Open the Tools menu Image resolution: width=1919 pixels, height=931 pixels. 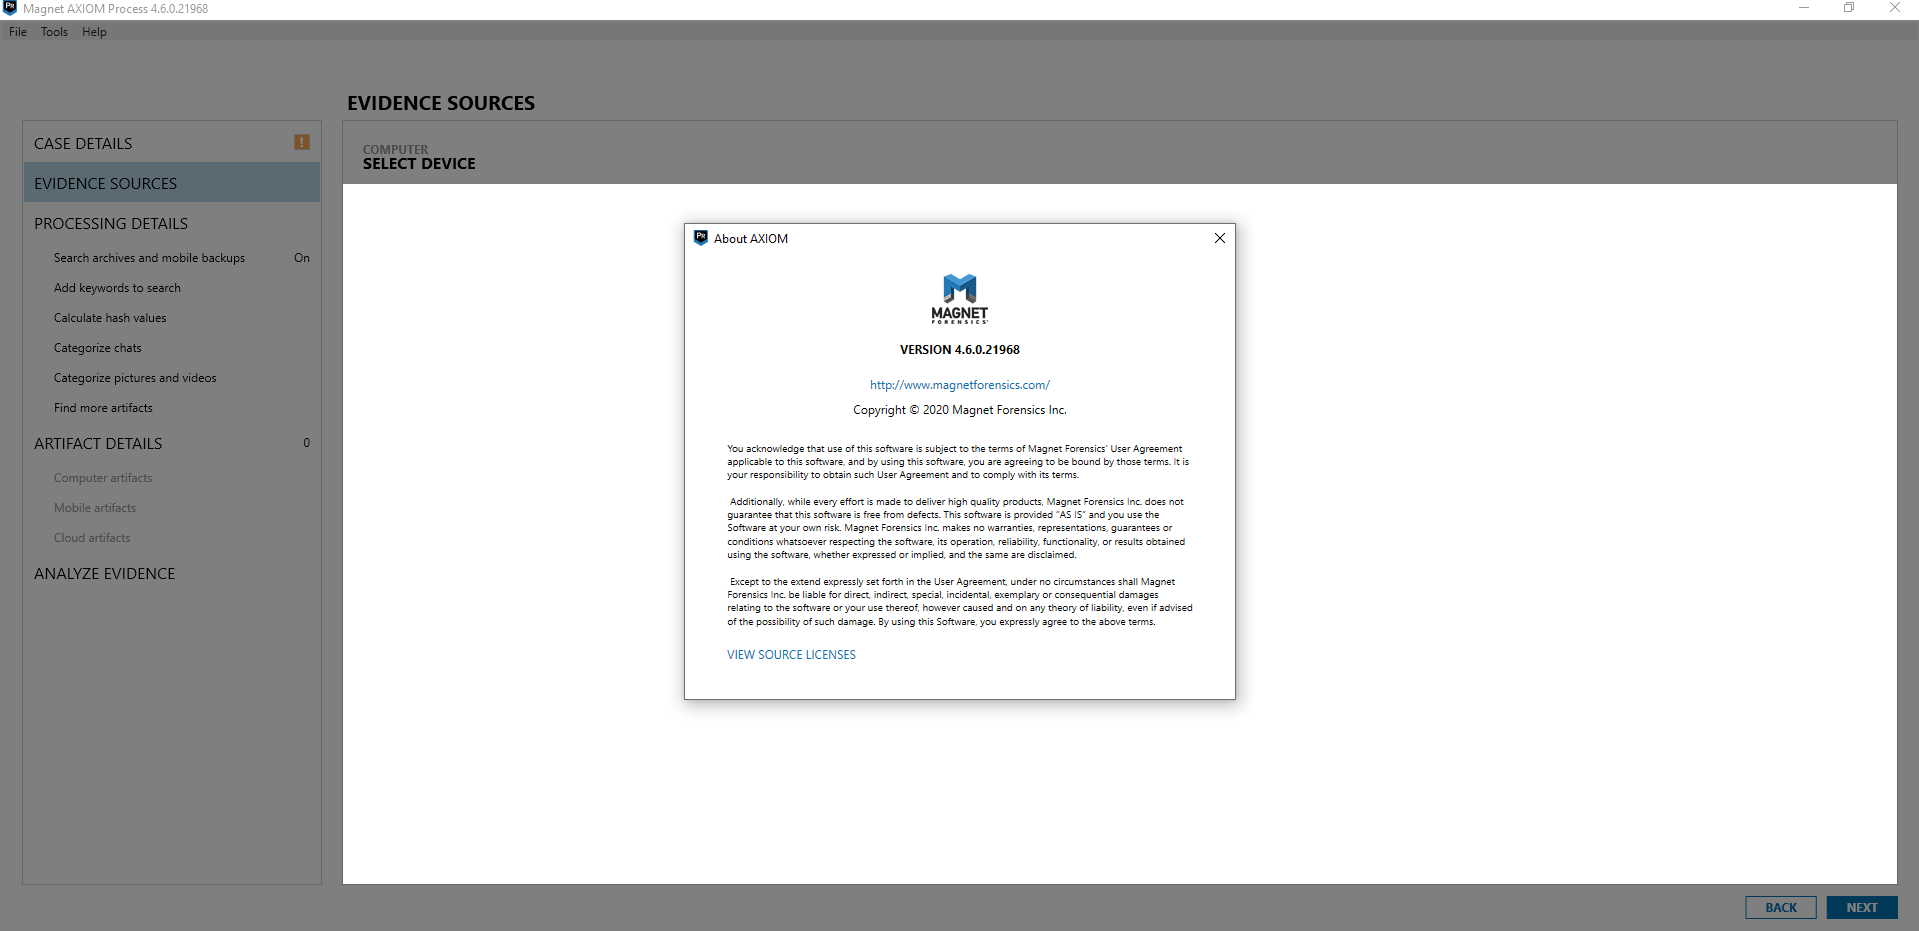(54, 32)
